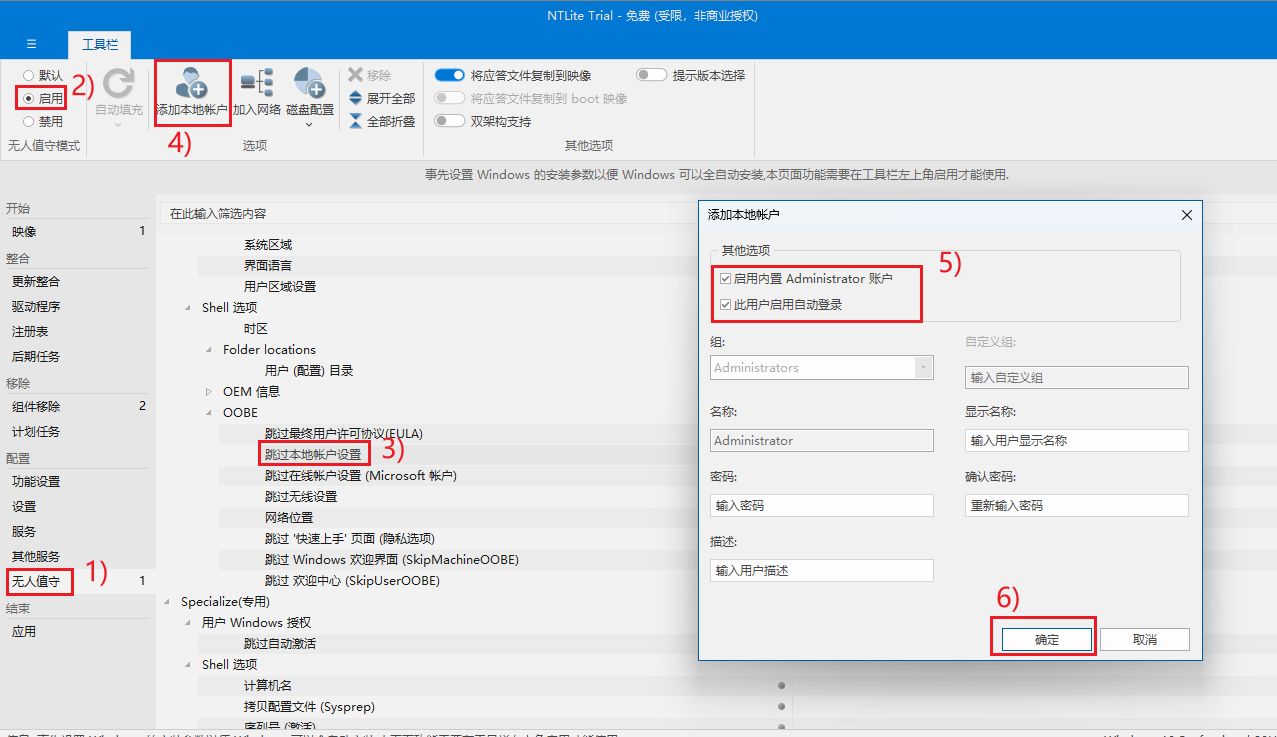
Task: Click the Remove (移除) toolbar icon
Action: [355, 75]
